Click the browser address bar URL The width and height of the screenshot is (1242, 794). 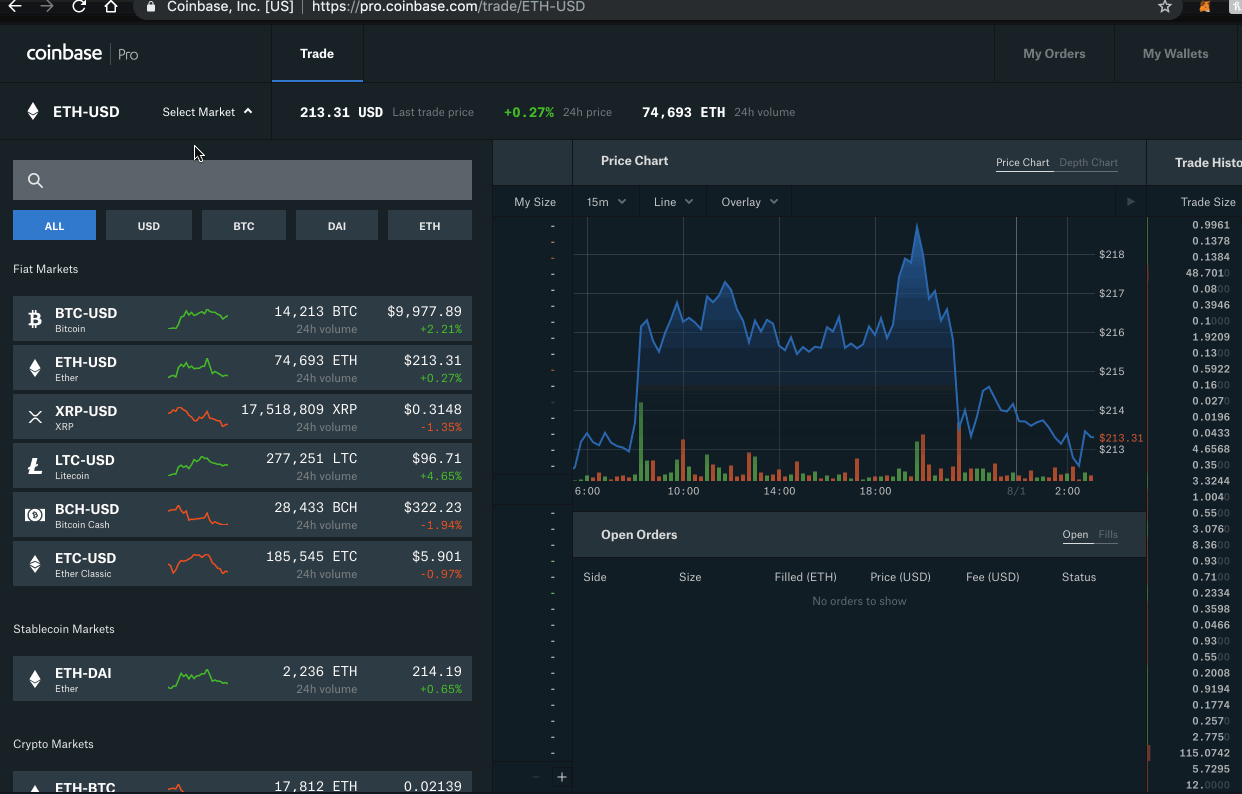[448, 7]
